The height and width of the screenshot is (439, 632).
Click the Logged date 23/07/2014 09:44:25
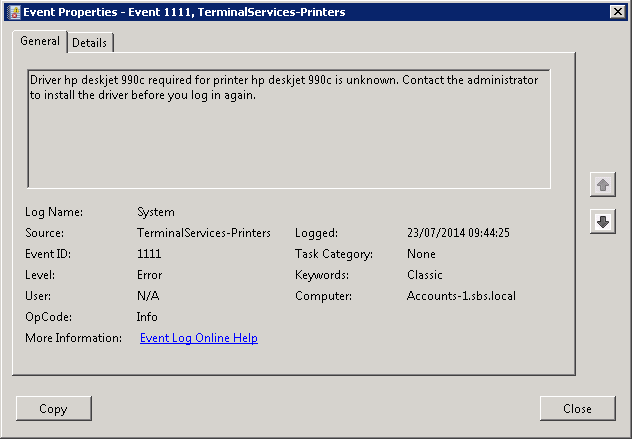pyautogui.click(x=458, y=233)
